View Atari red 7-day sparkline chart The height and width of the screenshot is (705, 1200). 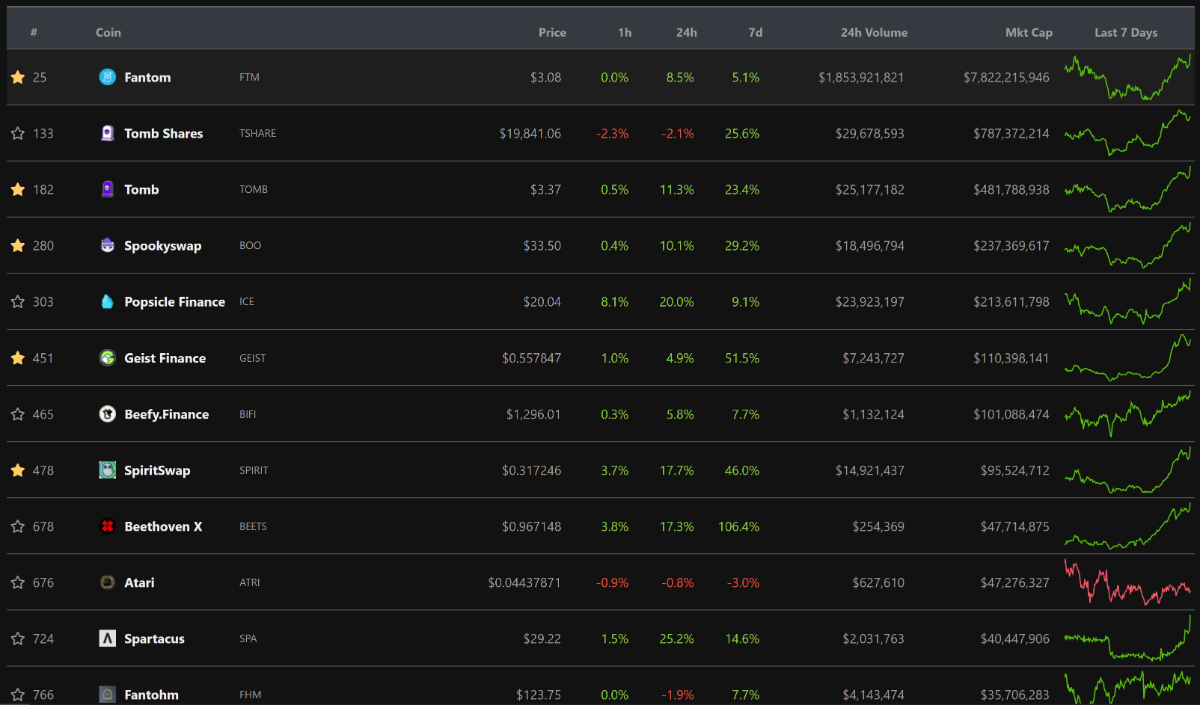1128,582
